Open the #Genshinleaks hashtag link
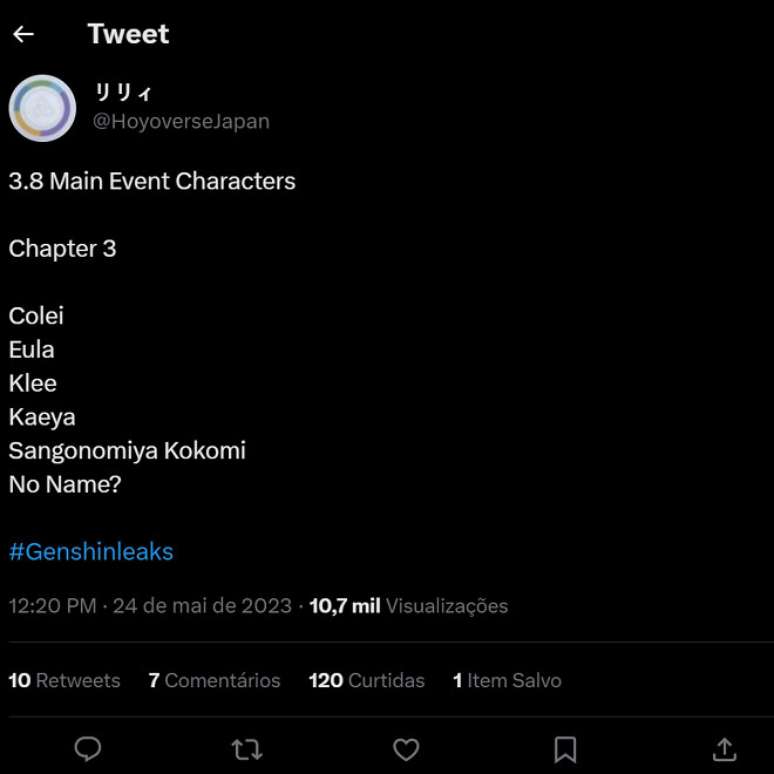 coord(91,551)
